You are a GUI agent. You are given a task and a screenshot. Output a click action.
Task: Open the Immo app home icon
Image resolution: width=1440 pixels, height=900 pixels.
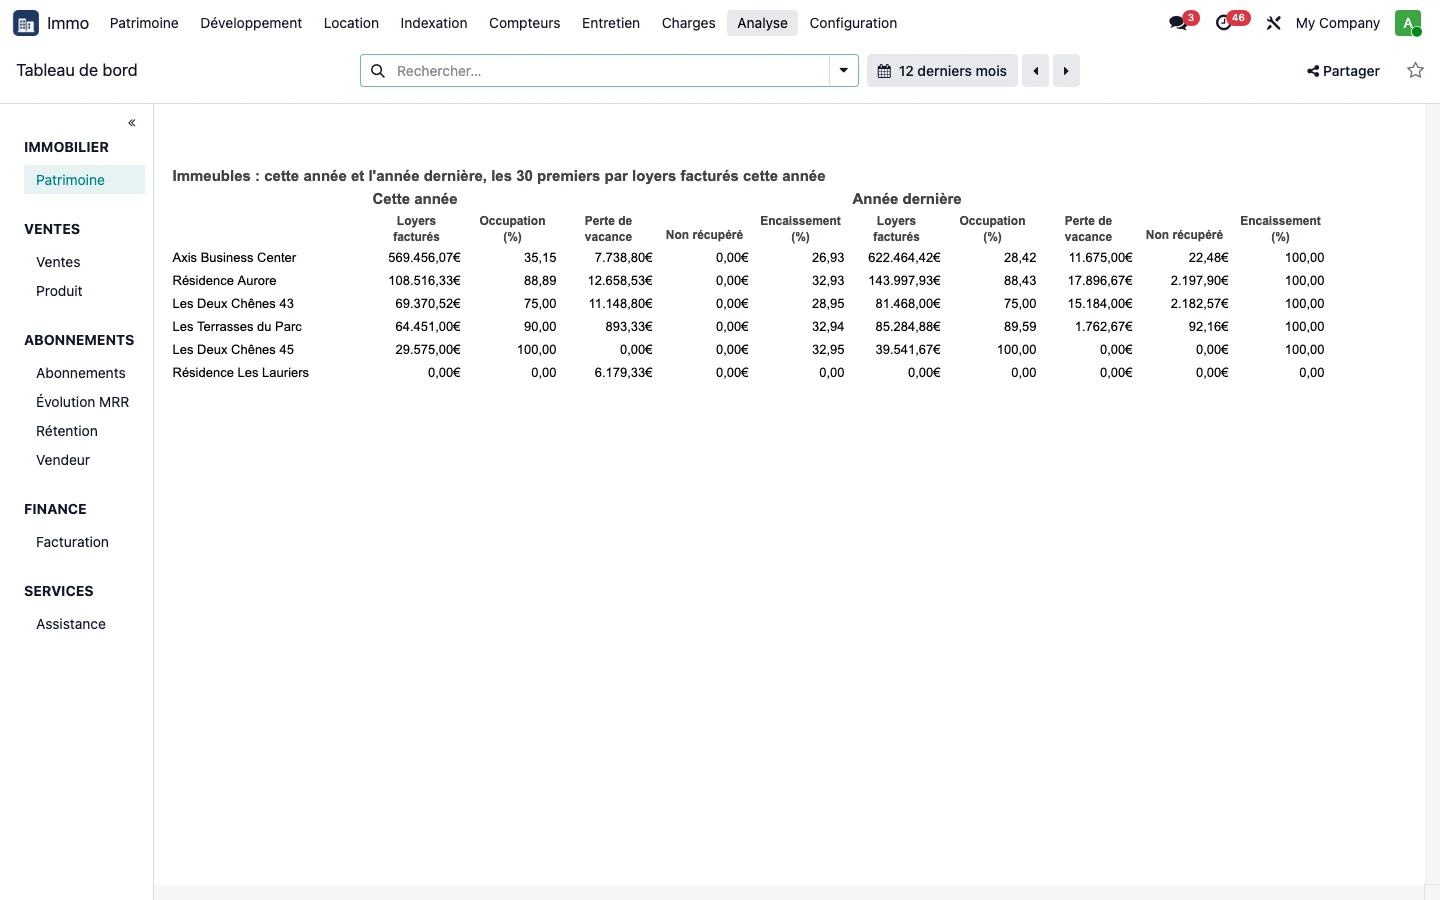[x=26, y=23]
